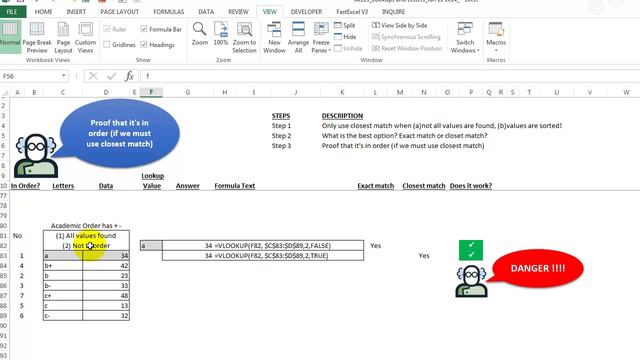Click Reset Window Position
Screen dimensions: 640x360
tap(407, 48)
